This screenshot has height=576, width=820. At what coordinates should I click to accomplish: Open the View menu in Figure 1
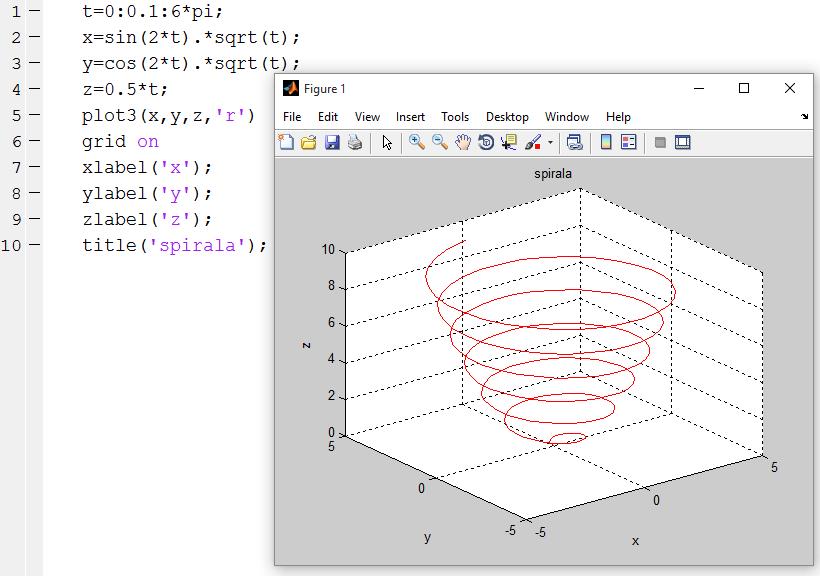[367, 117]
